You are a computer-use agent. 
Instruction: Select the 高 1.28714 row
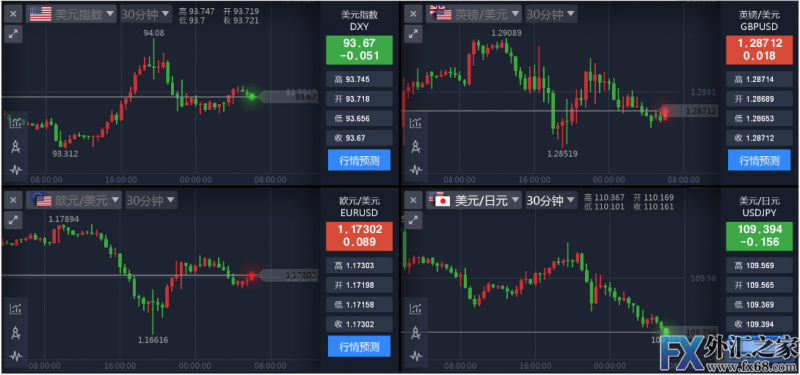click(759, 79)
